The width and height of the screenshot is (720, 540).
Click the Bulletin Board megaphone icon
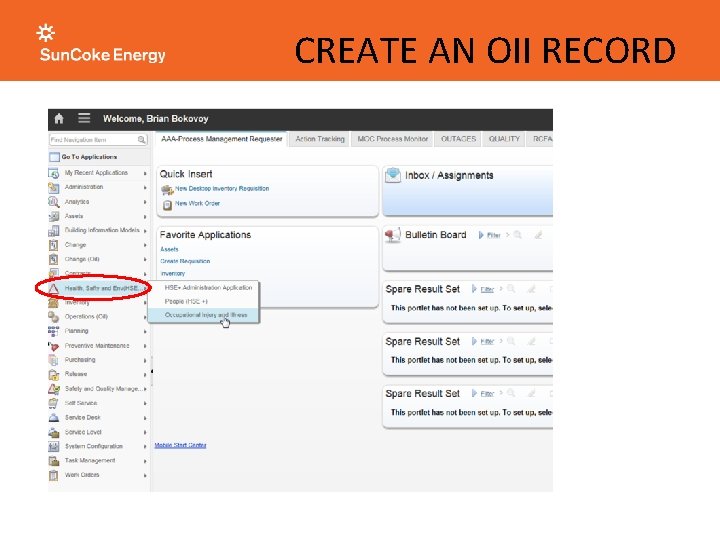[393, 235]
